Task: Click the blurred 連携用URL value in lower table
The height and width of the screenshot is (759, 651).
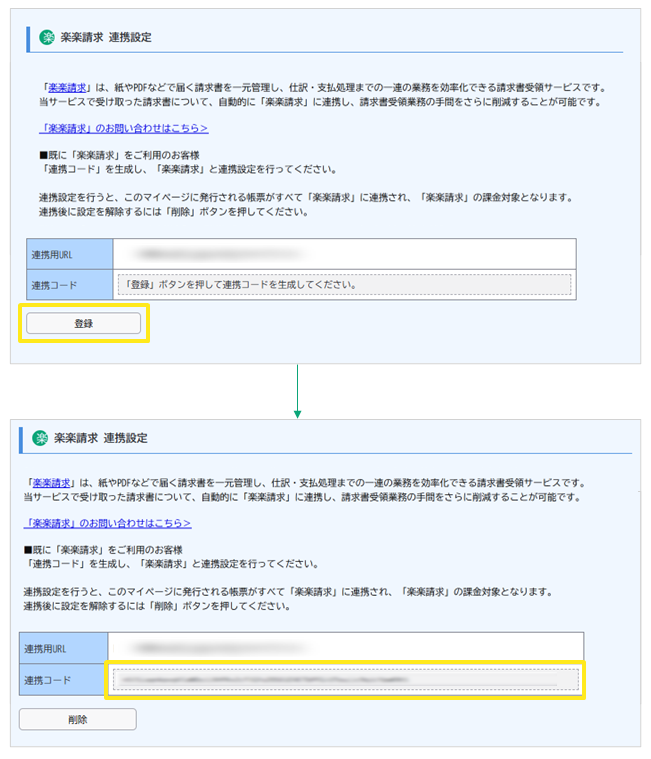Action: coord(220,648)
